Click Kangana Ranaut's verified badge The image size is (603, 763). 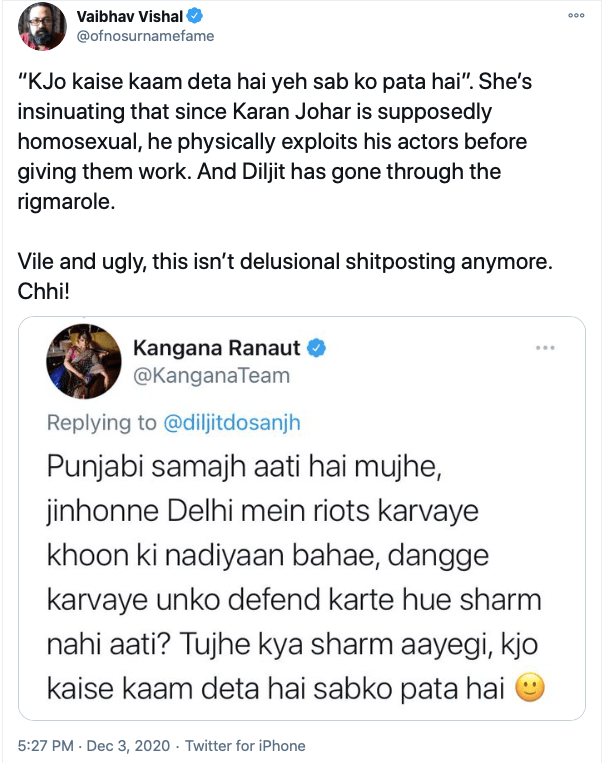(x=315, y=349)
